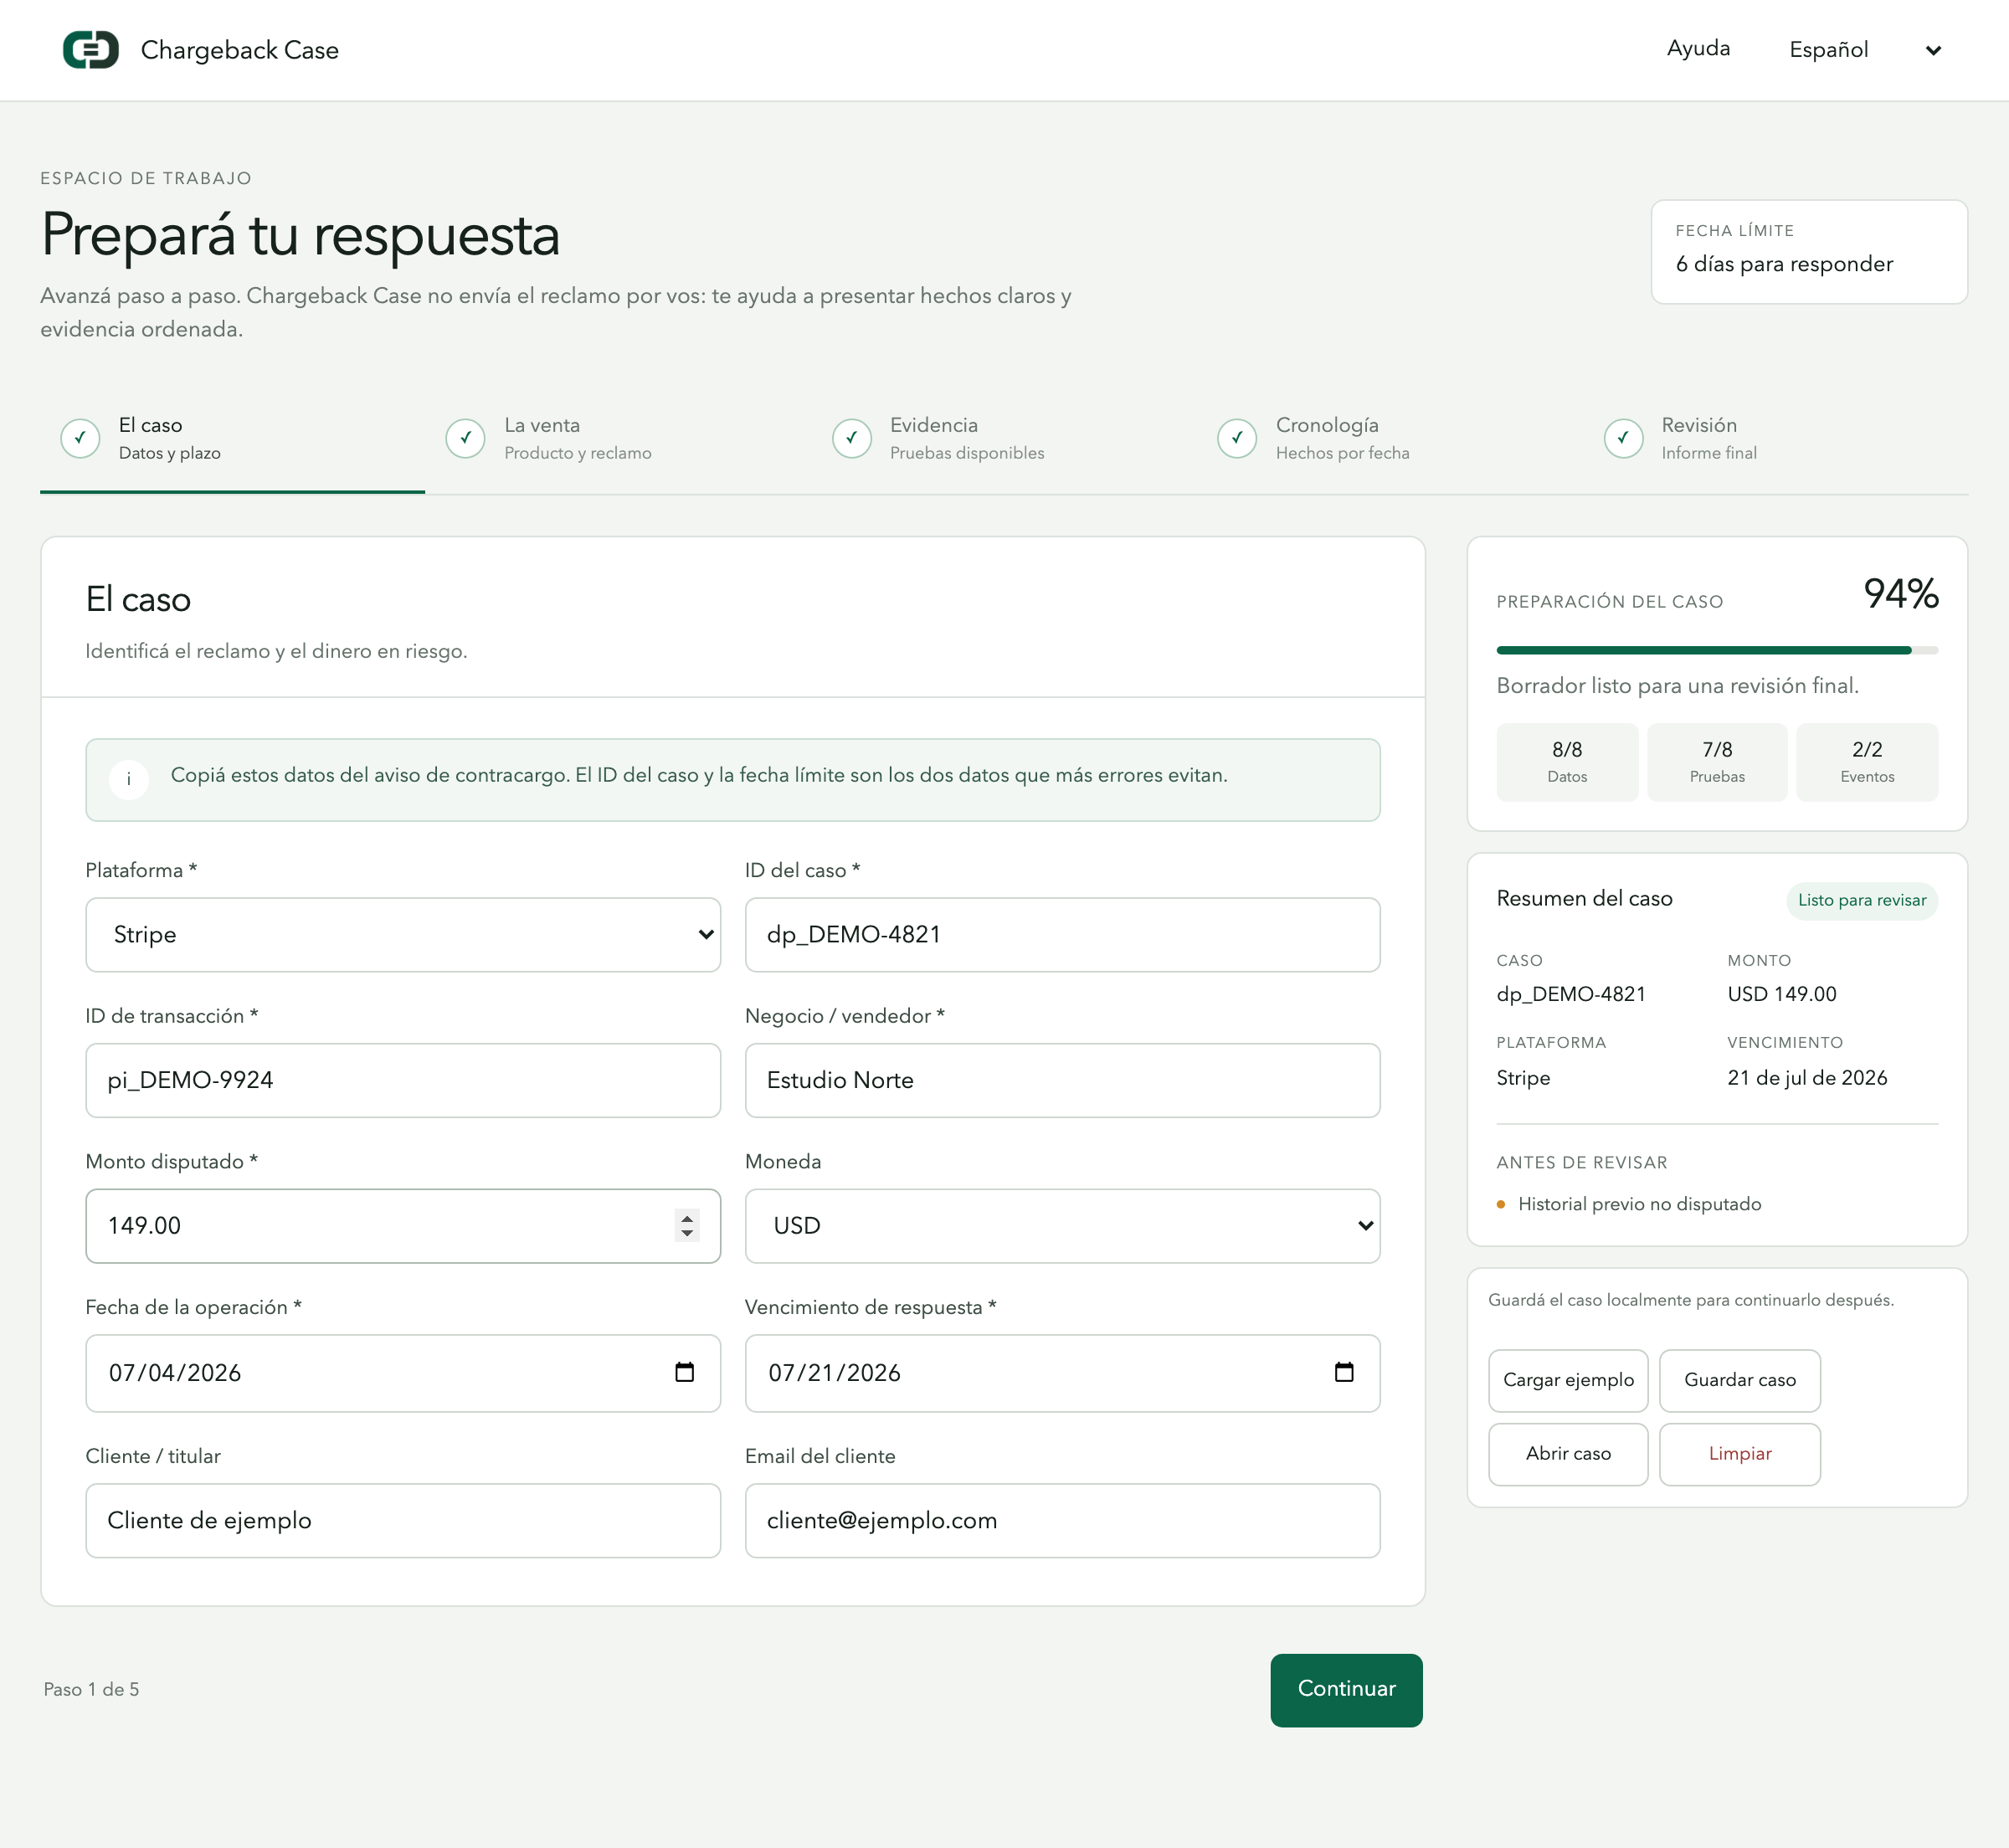The width and height of the screenshot is (2009, 1848).
Task: Focus the Email del cliente field
Action: [x=1062, y=1520]
